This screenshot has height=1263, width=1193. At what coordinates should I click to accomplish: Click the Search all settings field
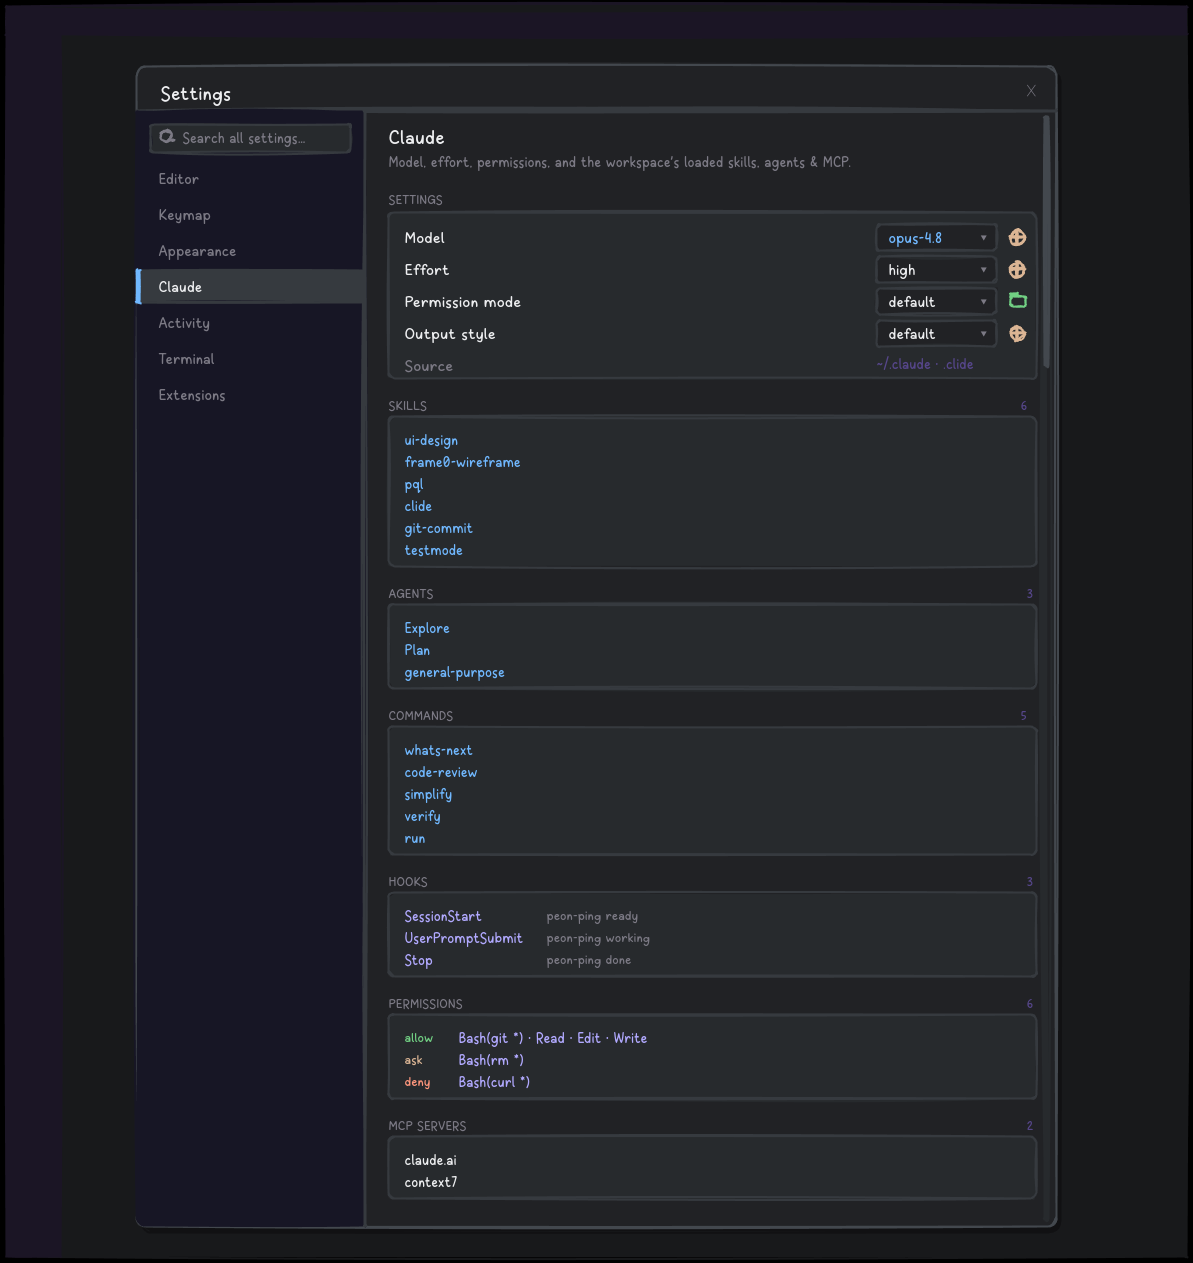pyautogui.click(x=250, y=138)
